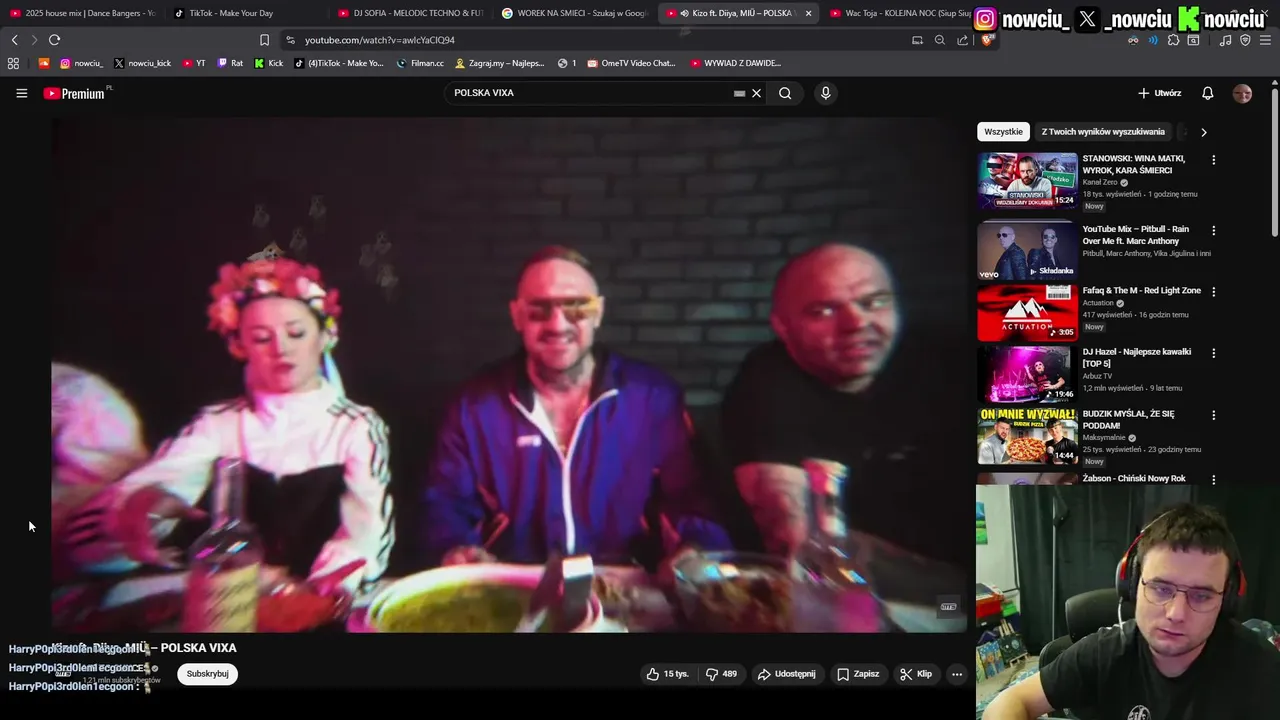This screenshot has height=720, width=1280.
Task: Open the tab search icon
Action: [1193, 40]
